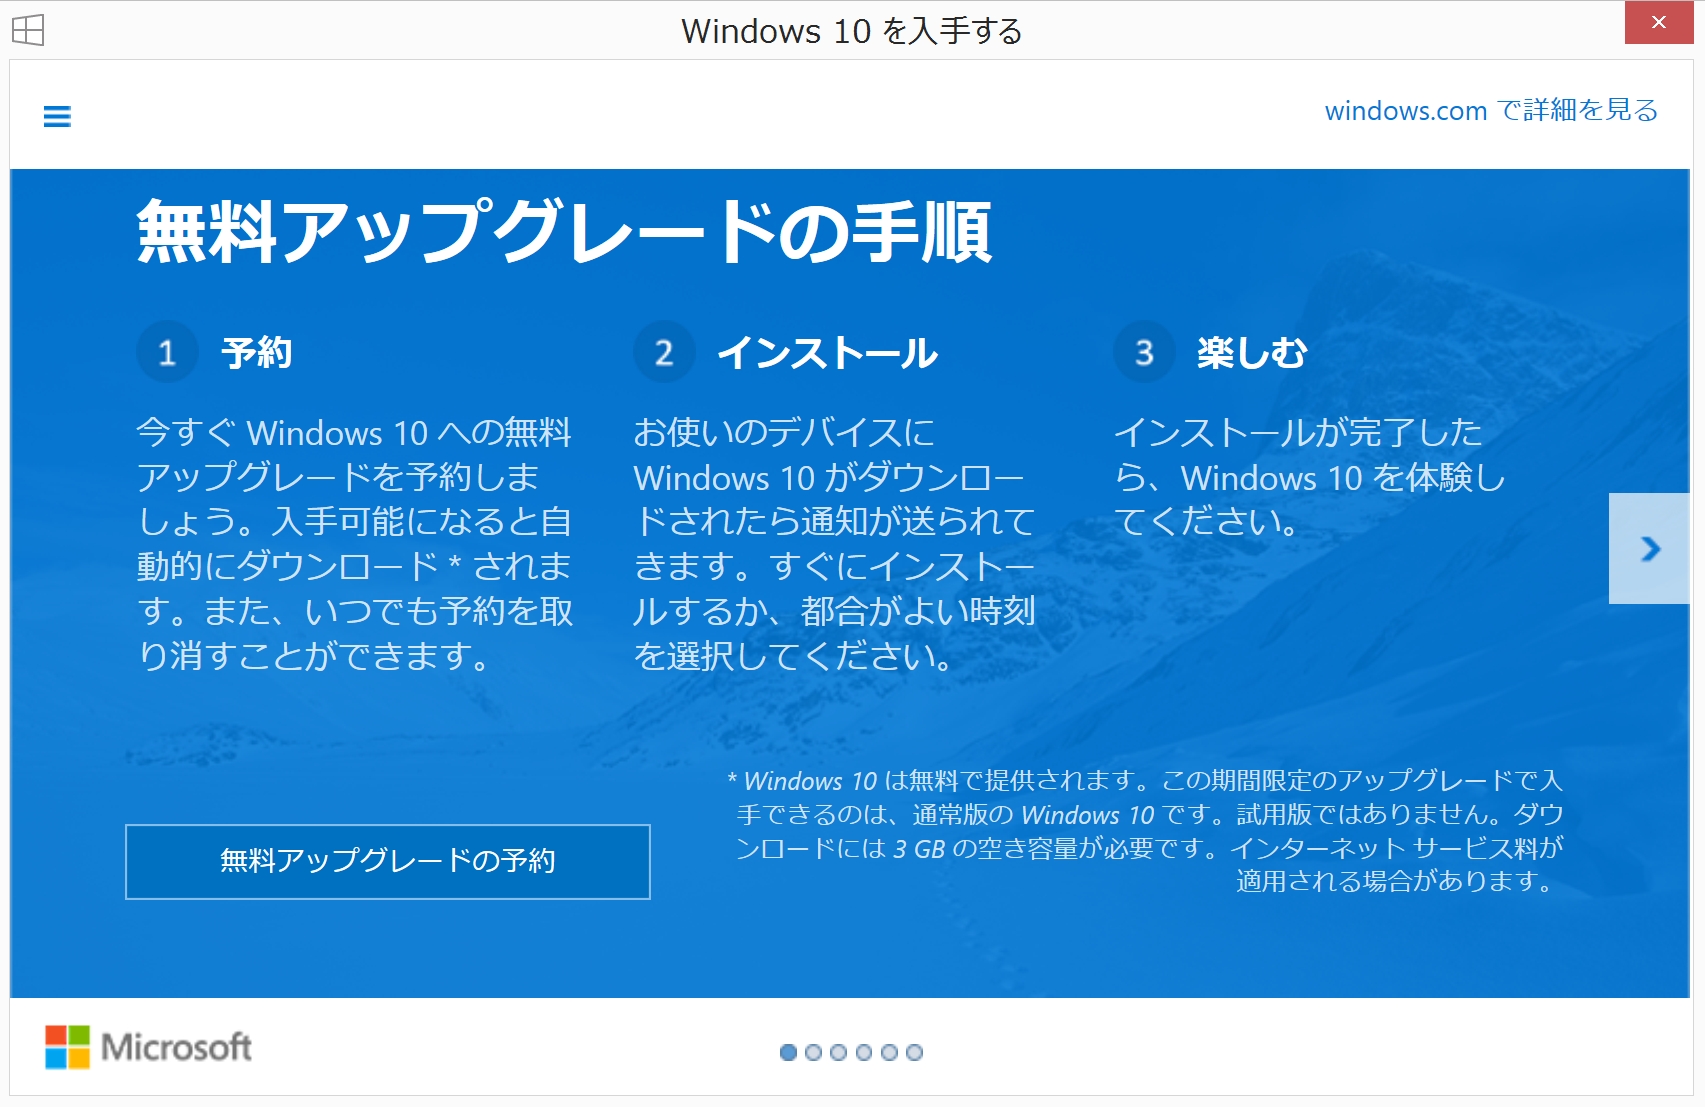Click the four-pane Microsoft logo colored squares

[67, 1047]
